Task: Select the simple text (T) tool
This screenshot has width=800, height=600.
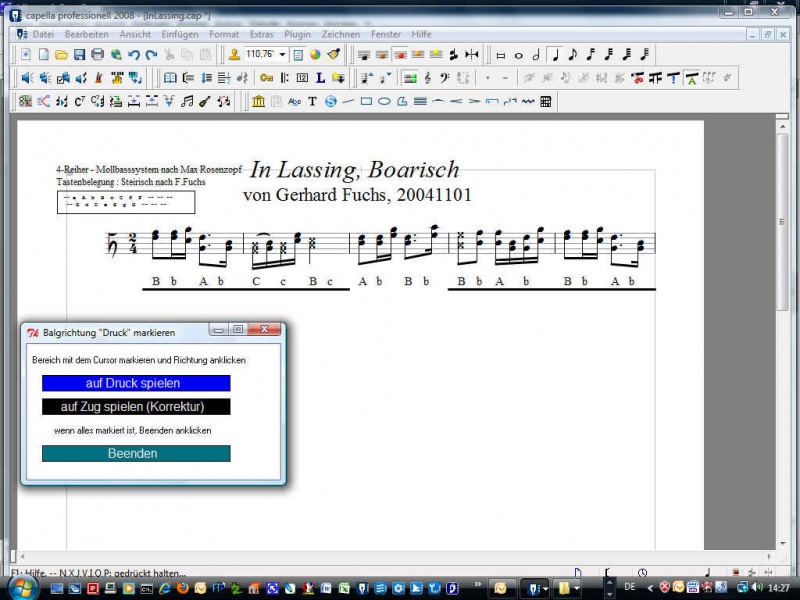Action: click(312, 101)
